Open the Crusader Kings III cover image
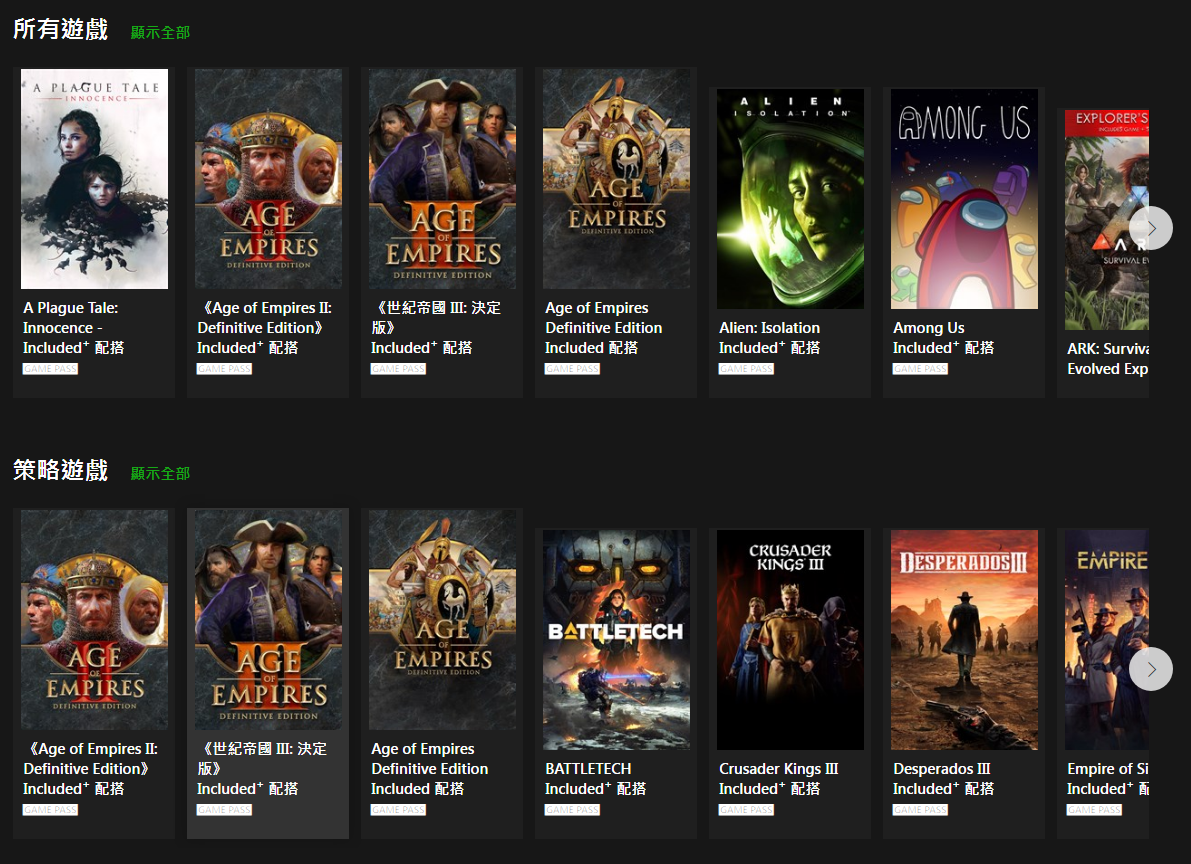Screen dimensions: 1191x864 pyautogui.click(x=790, y=640)
